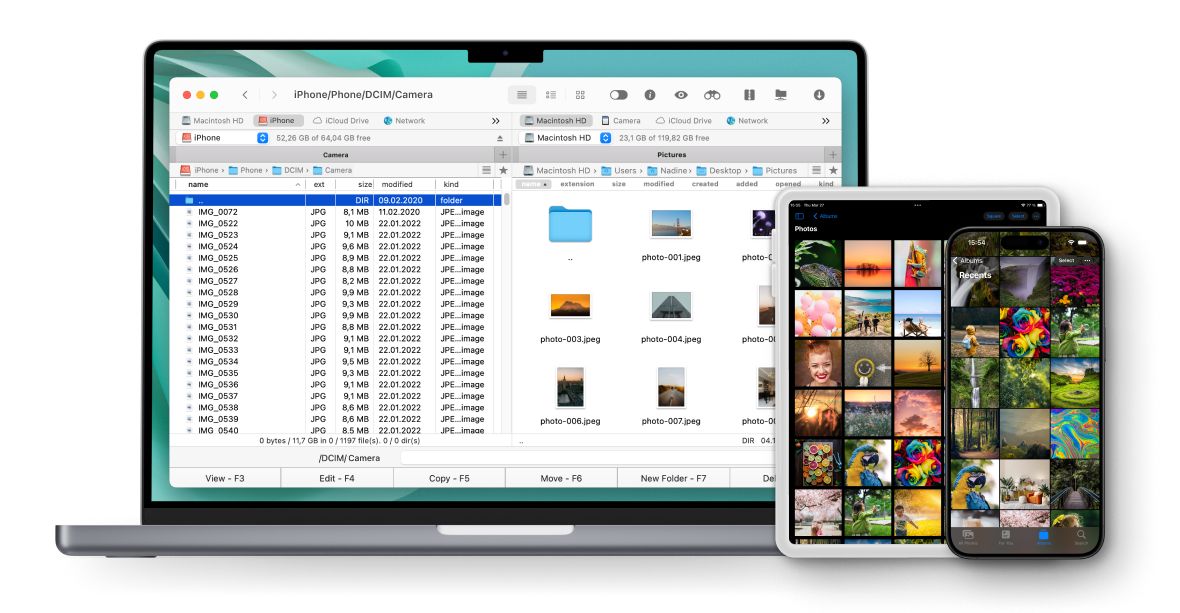Open file info via the info icon
Image resolution: width=1180 pixels, height=613 pixels.
[x=650, y=95]
